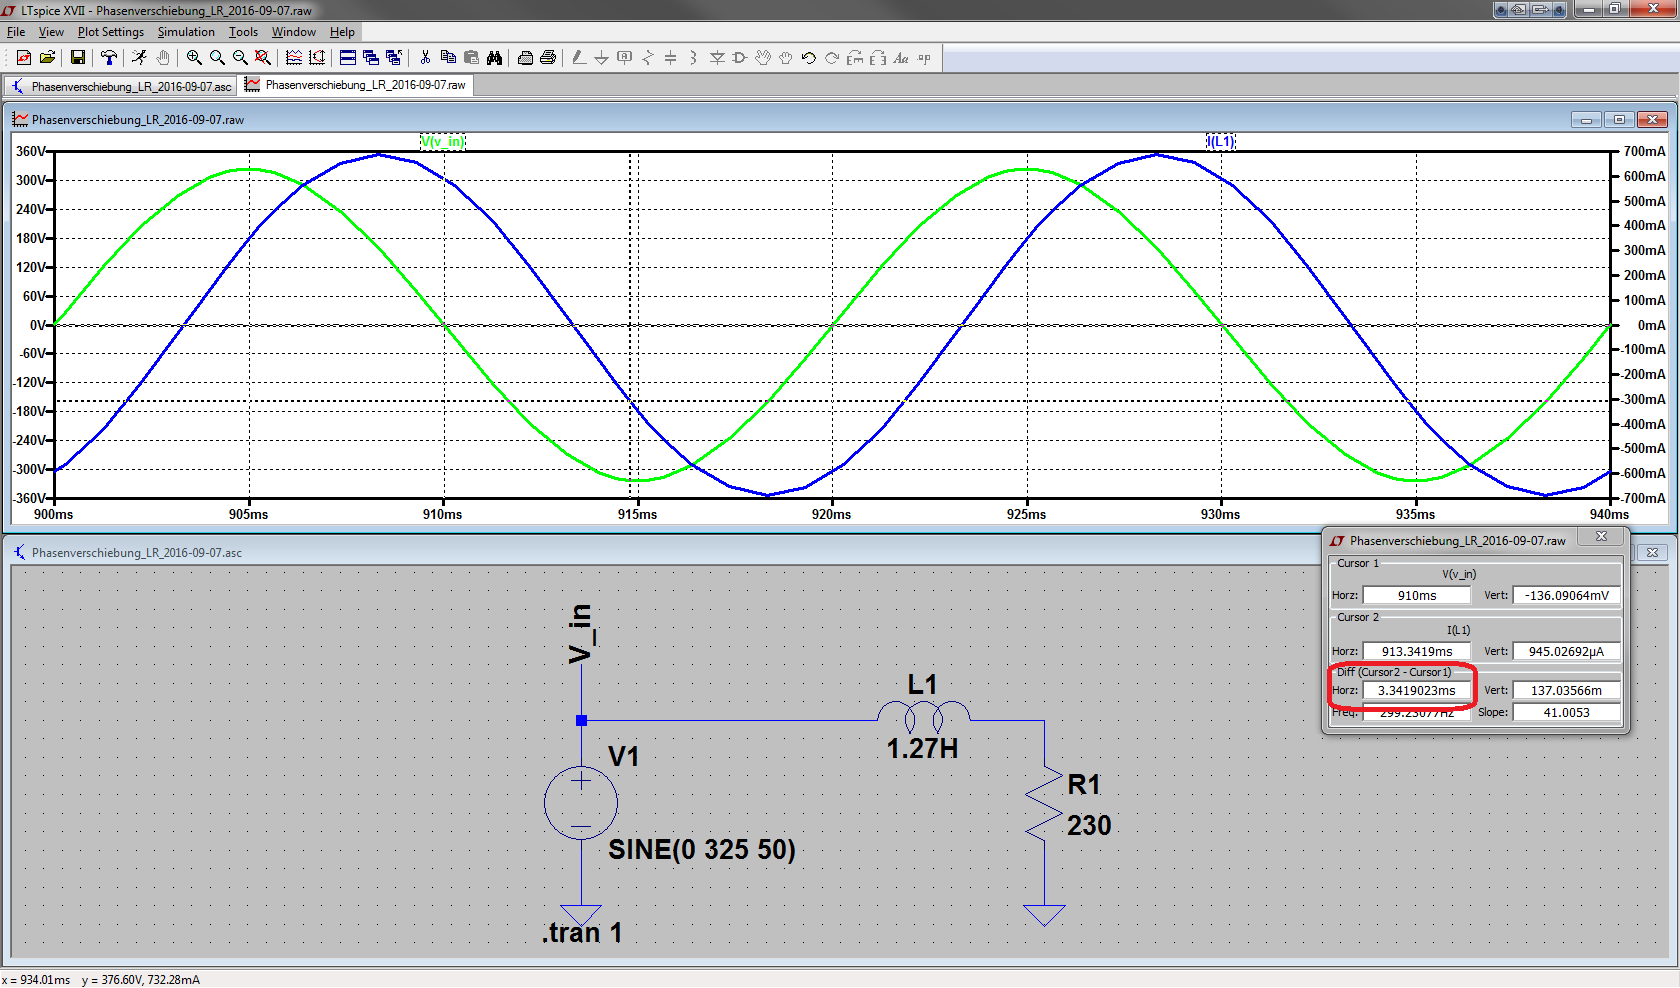
Task: Click the Paste clipboard icon
Action: coord(471,58)
